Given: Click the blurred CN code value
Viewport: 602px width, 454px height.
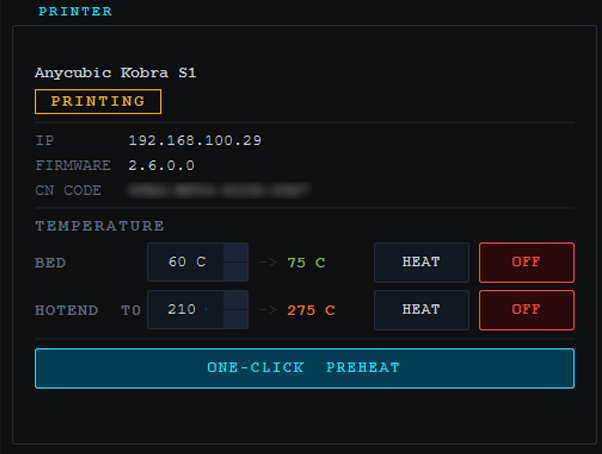Looking at the screenshot, I should click(219, 189).
